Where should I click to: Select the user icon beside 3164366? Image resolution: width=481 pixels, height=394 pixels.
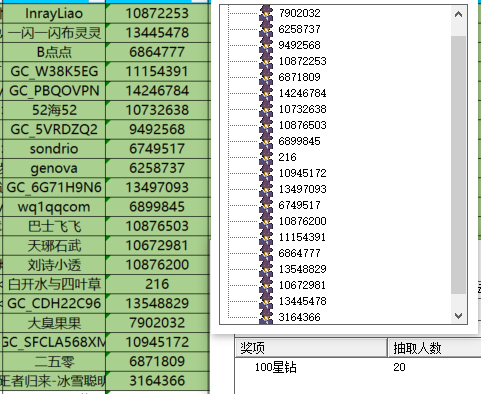(x=266, y=317)
